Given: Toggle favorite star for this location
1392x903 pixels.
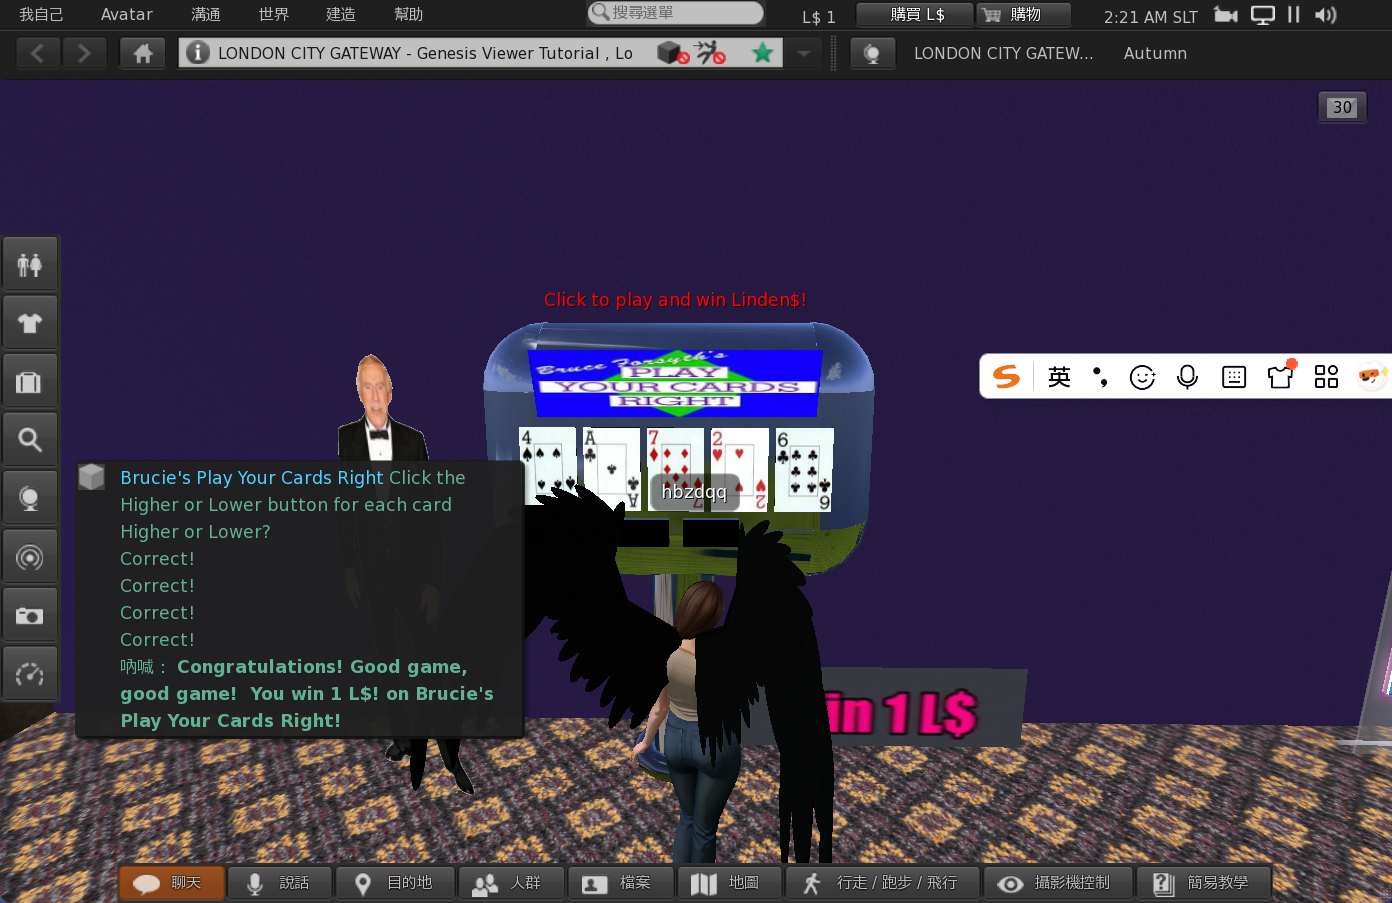Looking at the screenshot, I should click(x=762, y=53).
